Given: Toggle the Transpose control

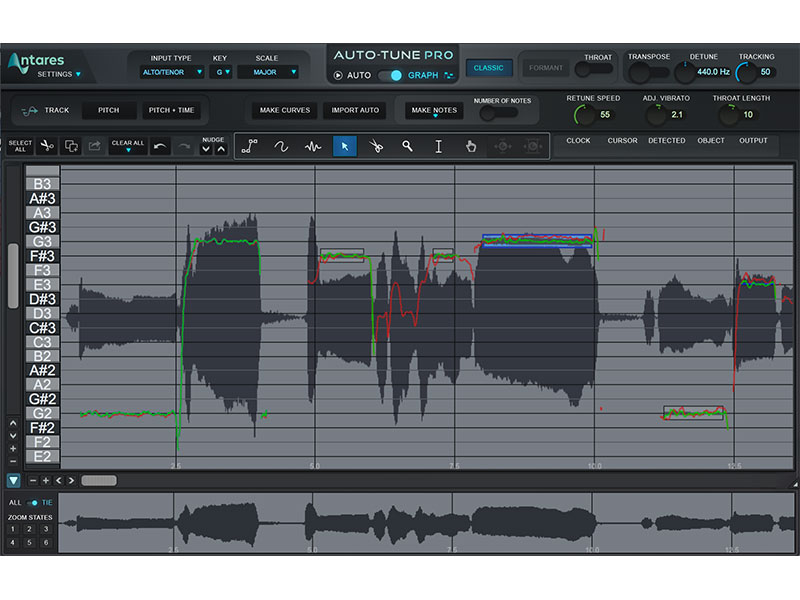Looking at the screenshot, I should point(648,72).
